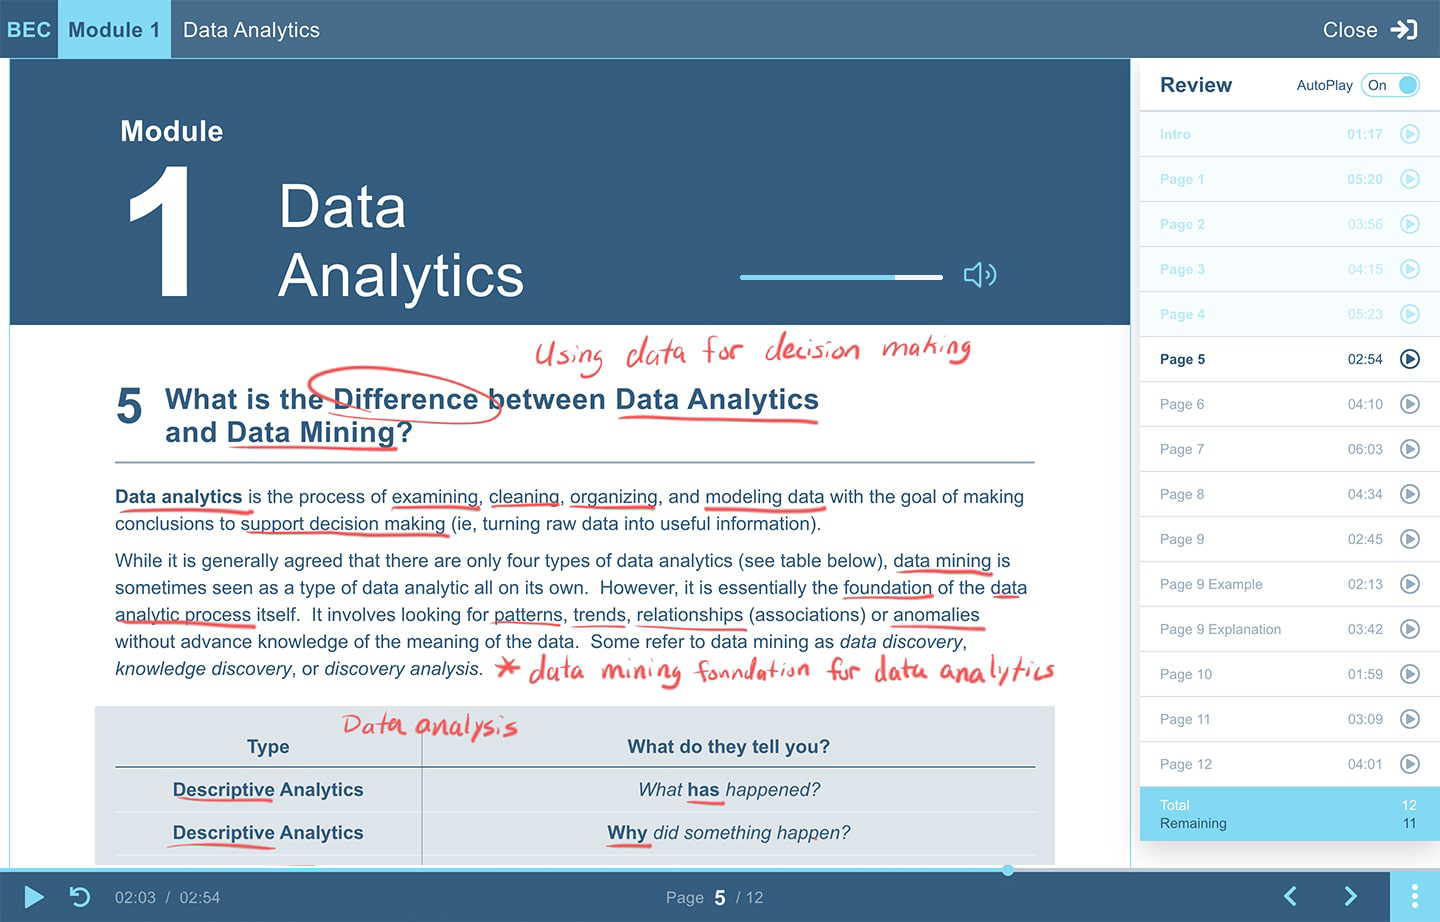Viewport: 1440px width, 922px height.
Task: Adjust the volume slider bar
Action: (x=841, y=277)
